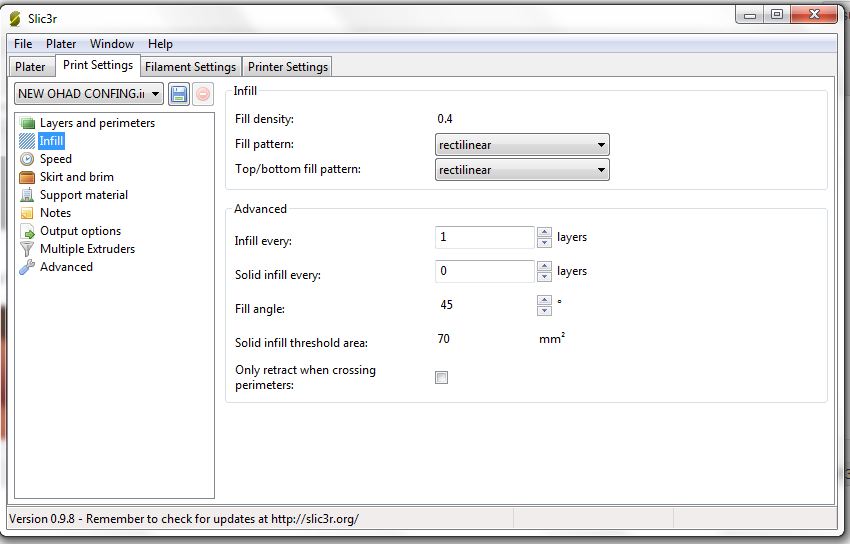Image resolution: width=850 pixels, height=544 pixels.
Task: Click the Infill hatched icon
Action: click(x=27, y=141)
